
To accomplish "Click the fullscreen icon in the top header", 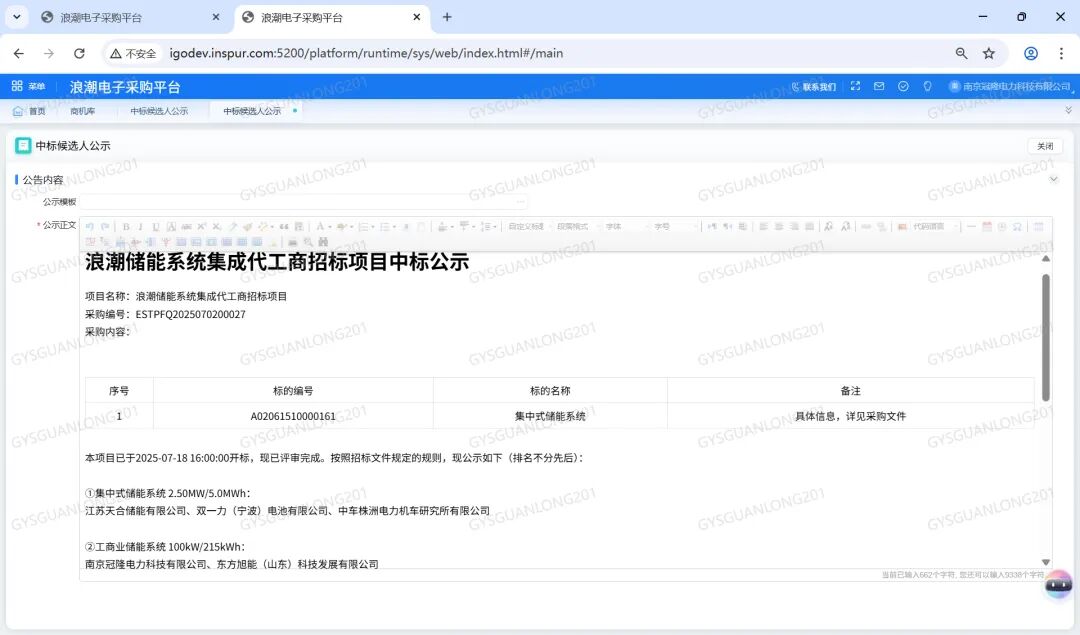I will point(855,86).
